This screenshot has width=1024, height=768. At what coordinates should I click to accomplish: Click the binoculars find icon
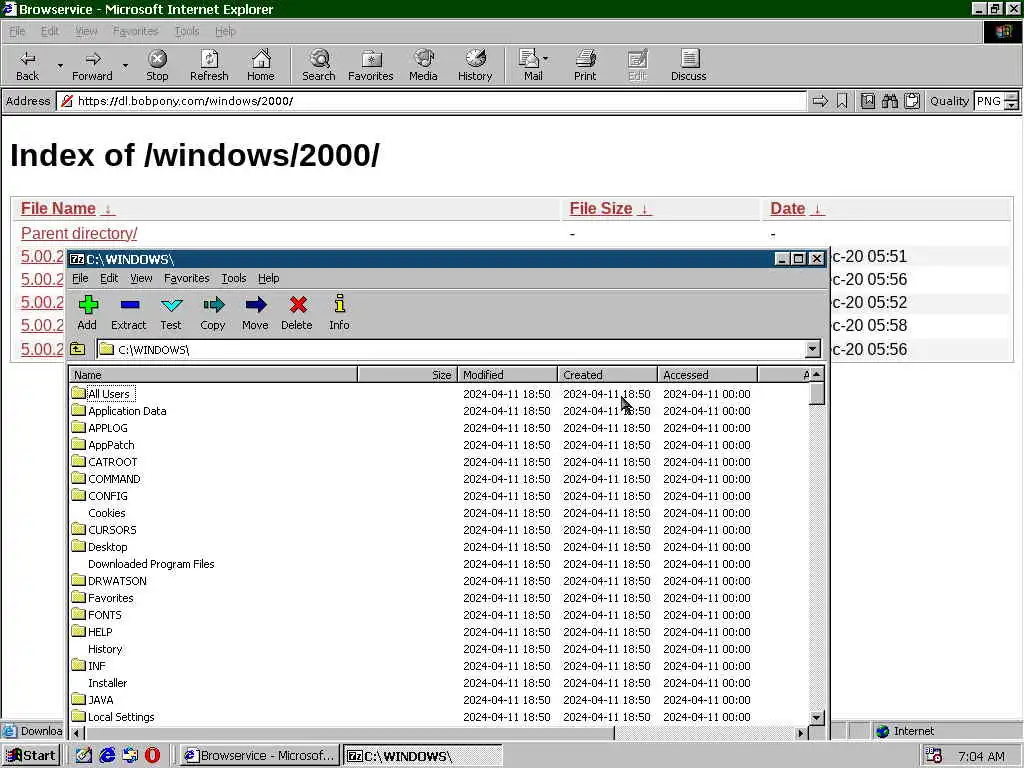pos(889,101)
